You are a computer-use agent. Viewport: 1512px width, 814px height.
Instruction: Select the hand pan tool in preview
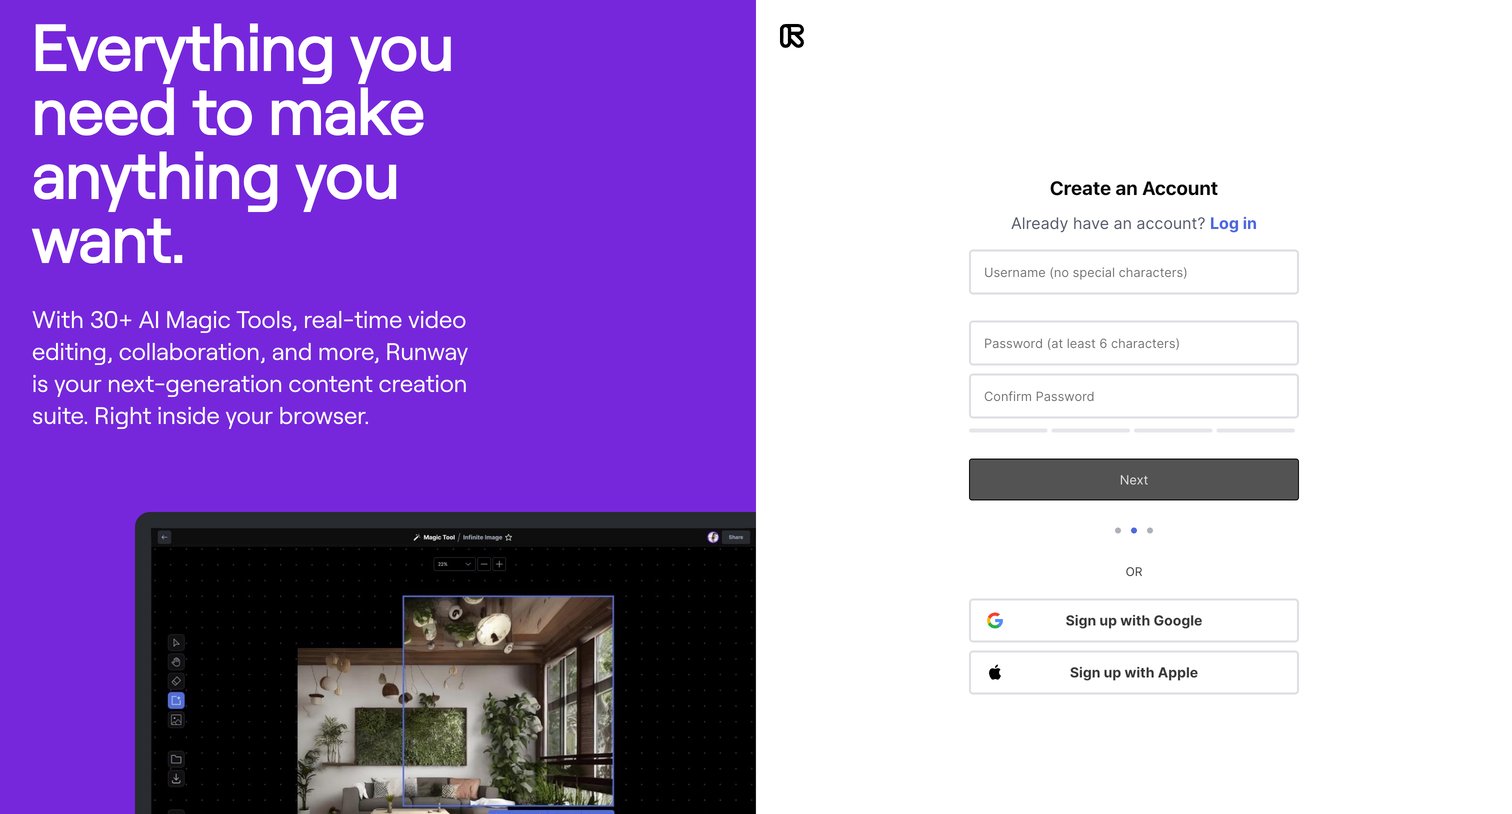point(176,662)
